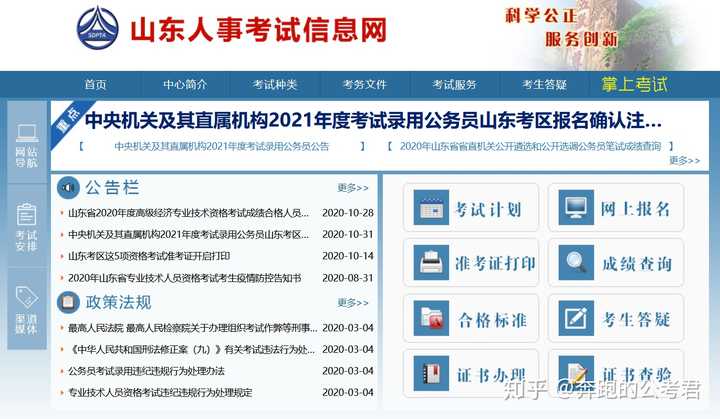The image size is (720, 419).
Task: Click the 证书查验 document icon
Action: tap(576, 374)
